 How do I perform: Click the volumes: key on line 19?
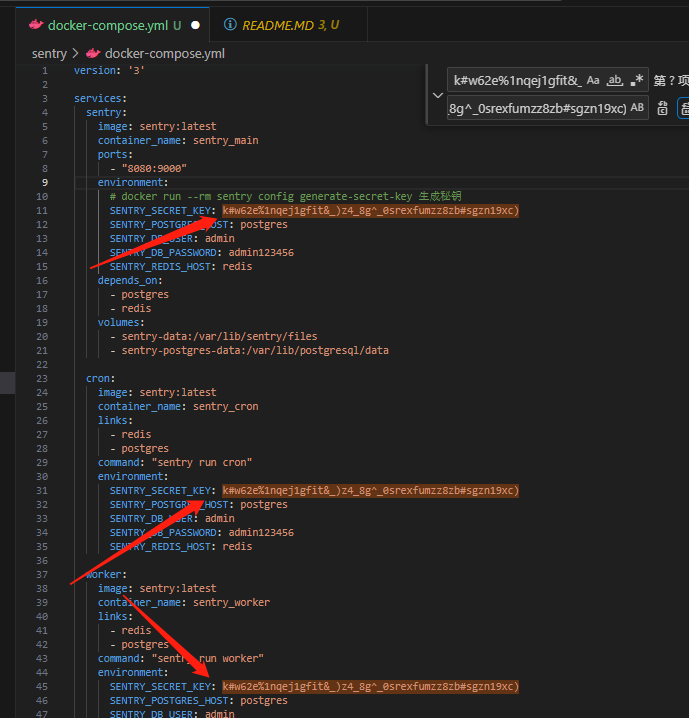pyautogui.click(x=121, y=322)
